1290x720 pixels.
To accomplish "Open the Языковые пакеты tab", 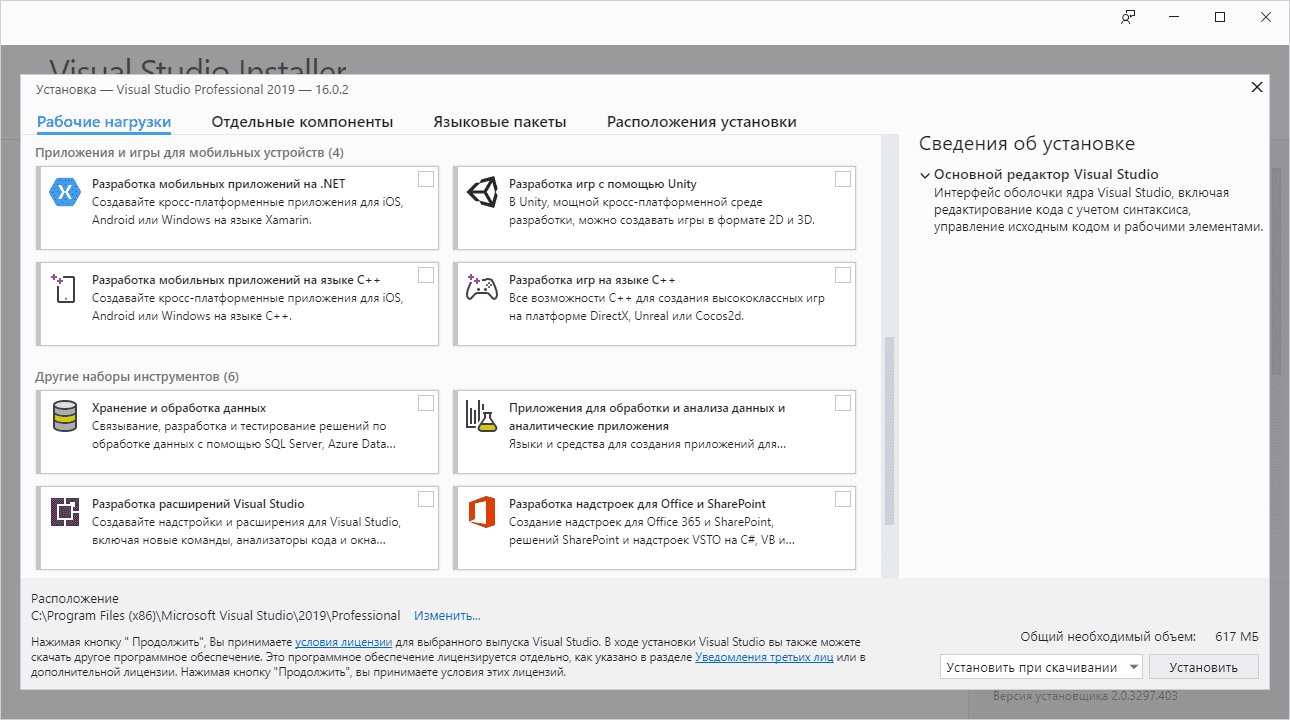I will coord(500,122).
